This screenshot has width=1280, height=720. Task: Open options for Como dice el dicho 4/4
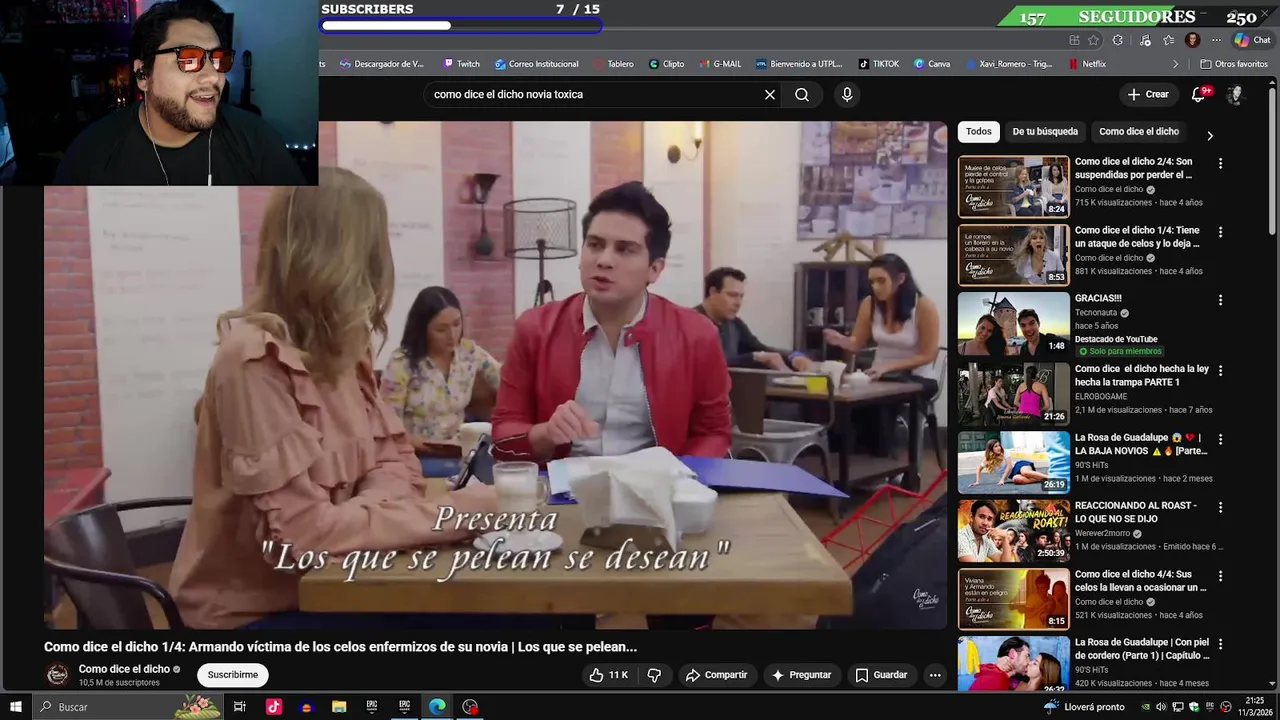[x=1220, y=576]
